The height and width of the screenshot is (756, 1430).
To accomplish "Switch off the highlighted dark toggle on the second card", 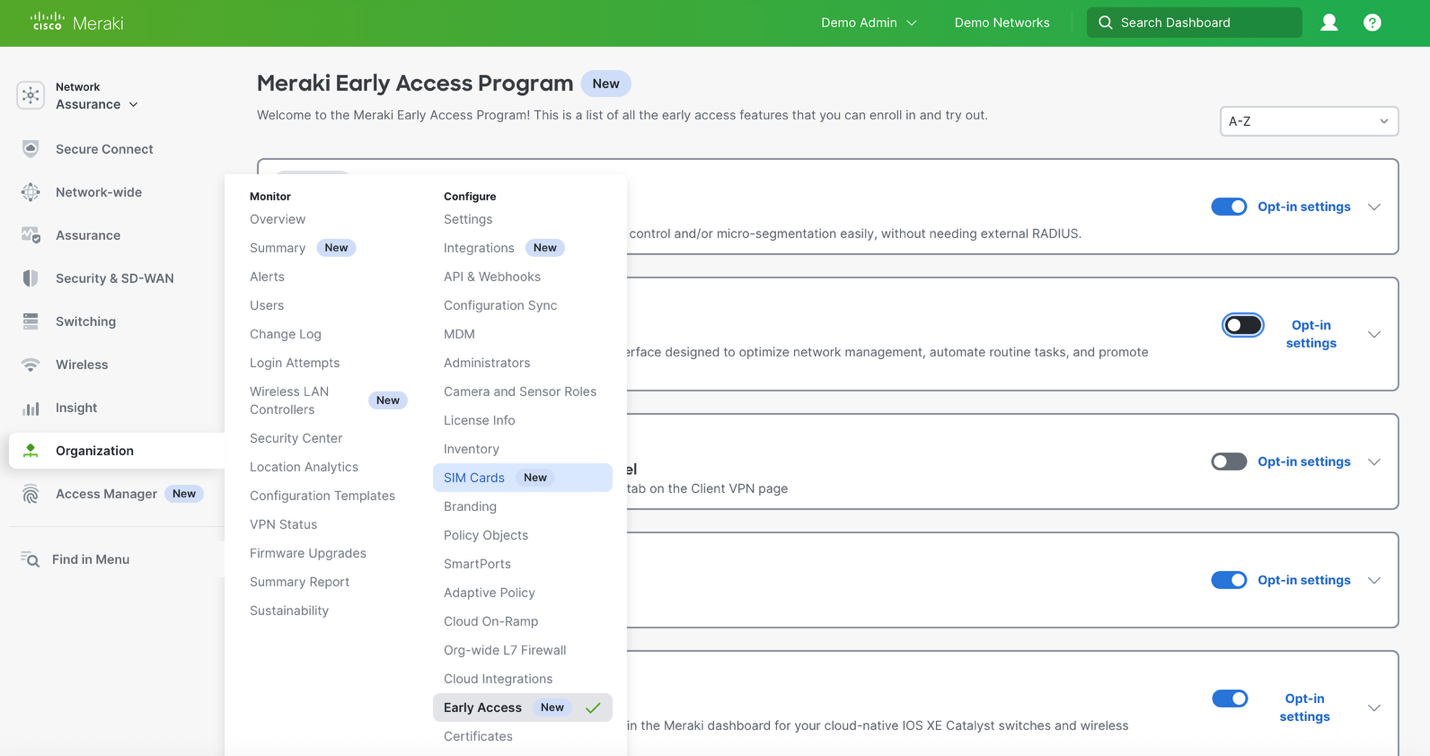I will tap(1242, 324).
